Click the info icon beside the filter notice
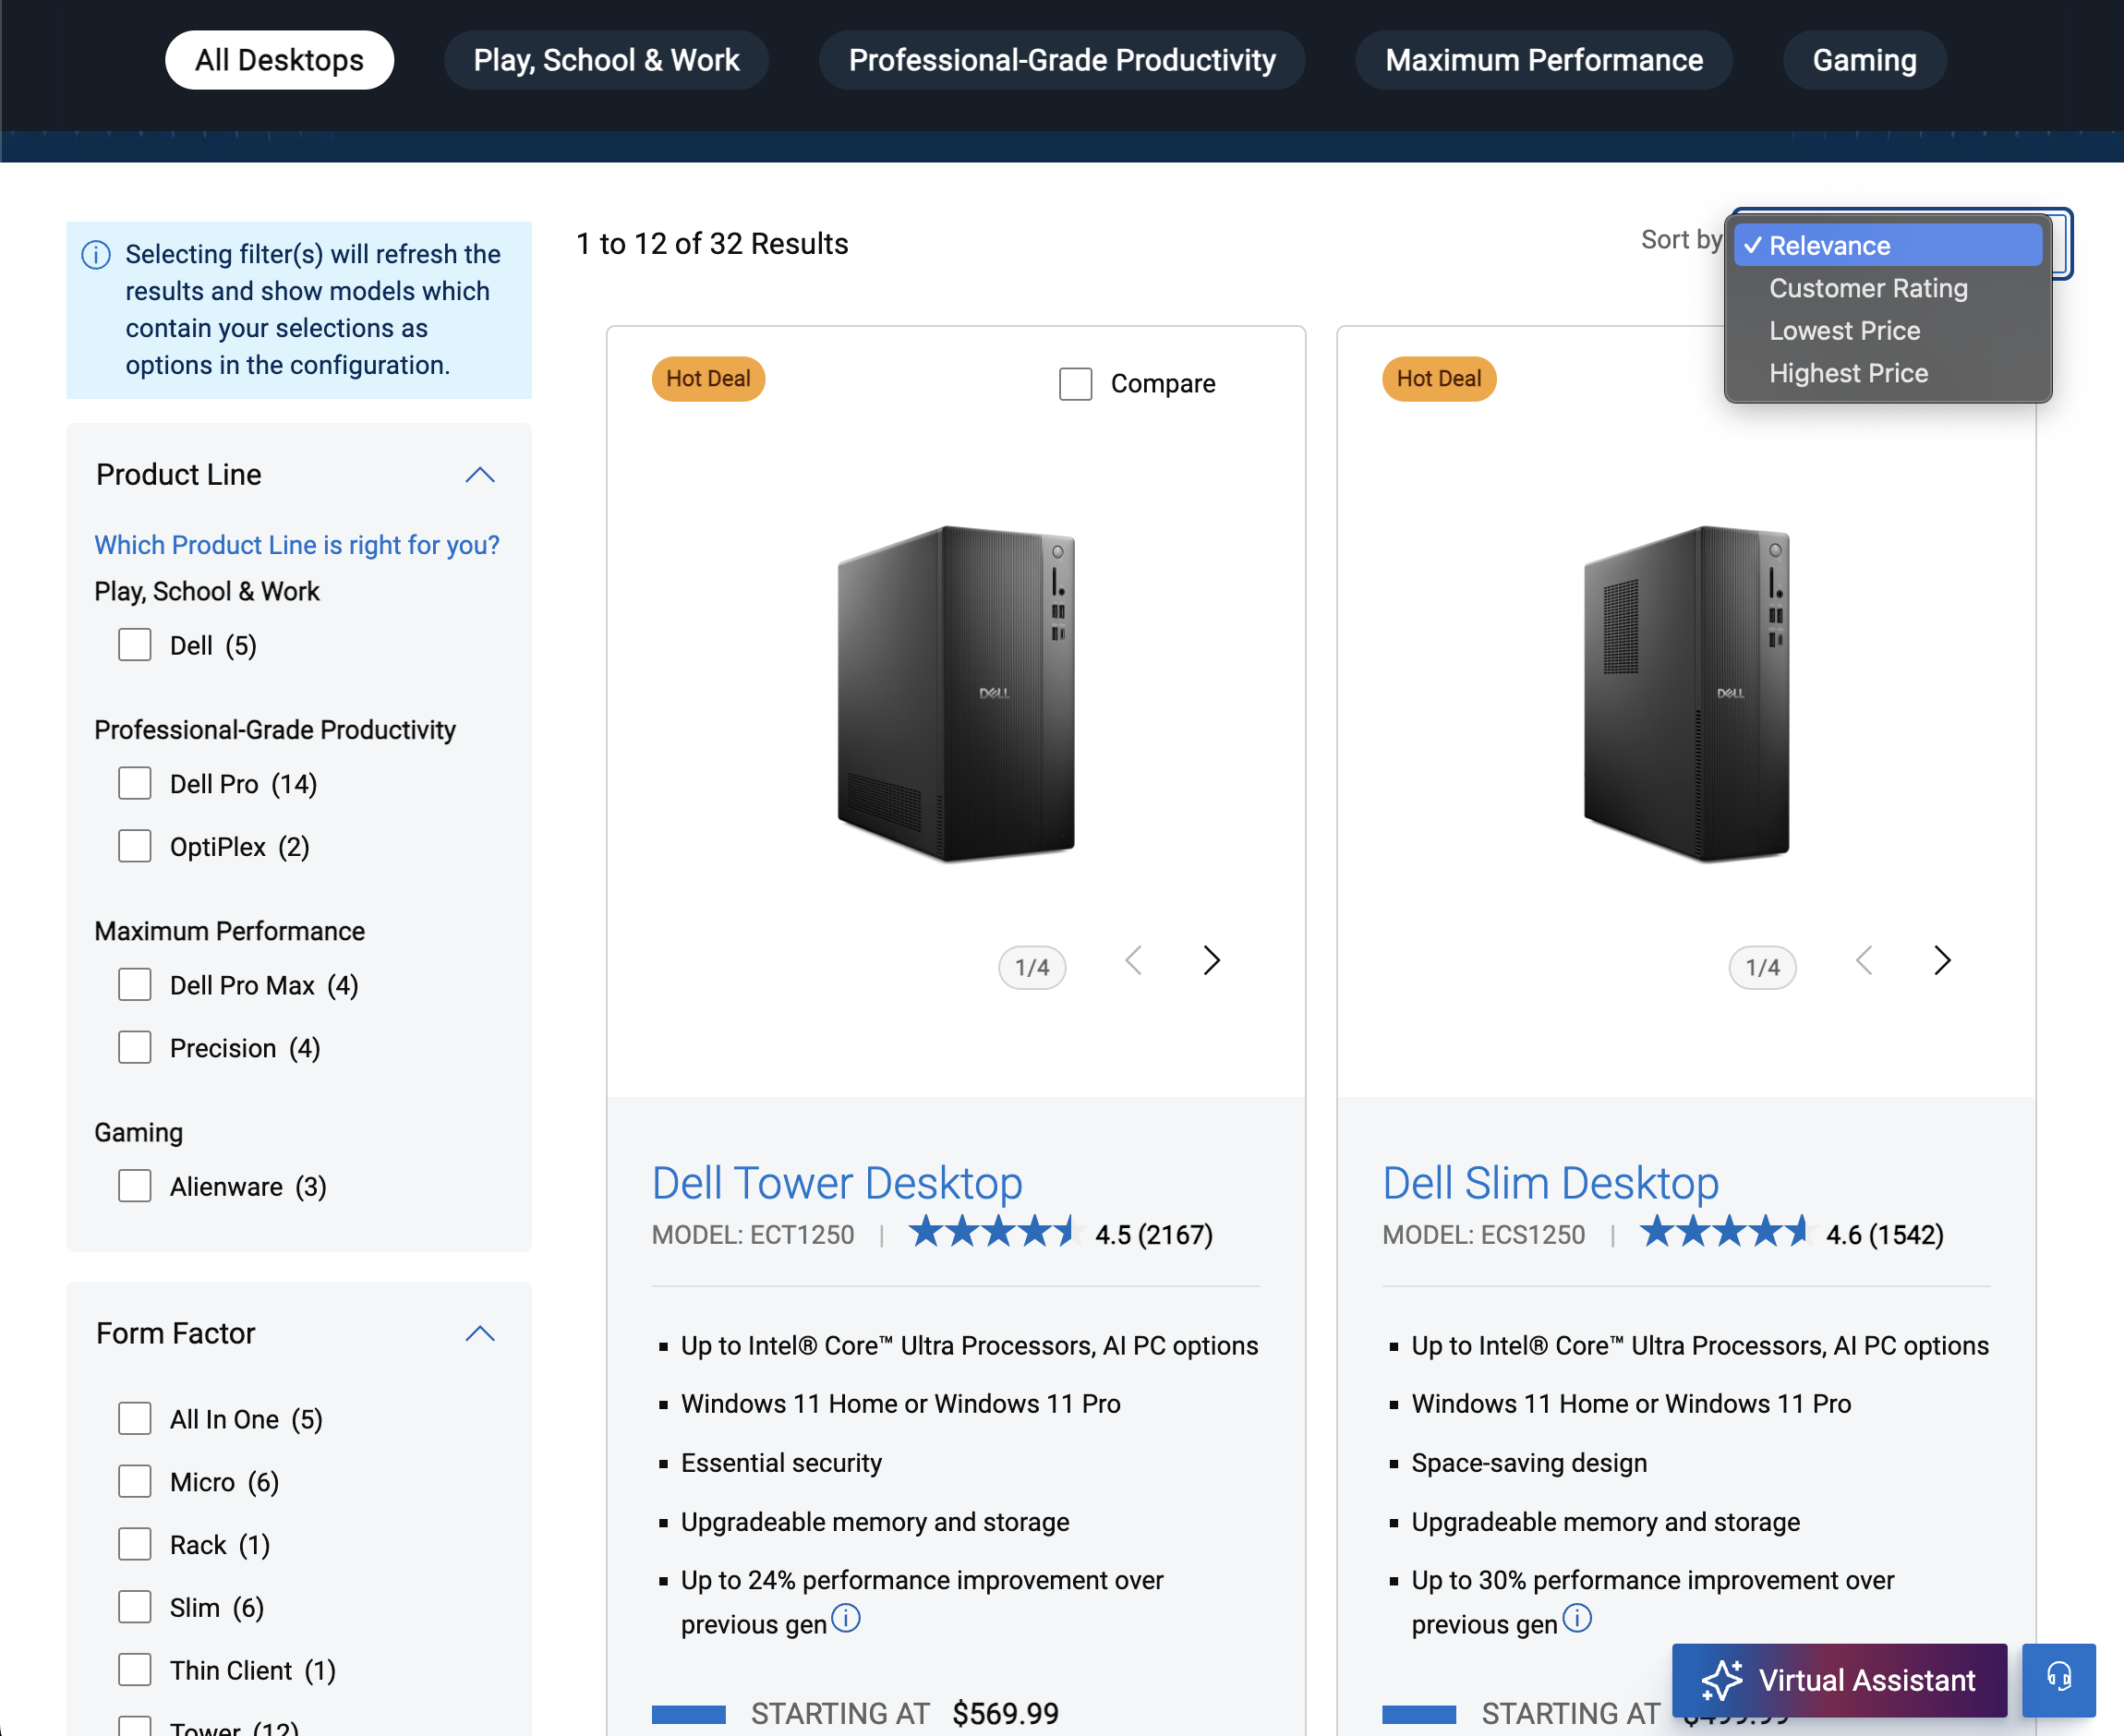 96,254
